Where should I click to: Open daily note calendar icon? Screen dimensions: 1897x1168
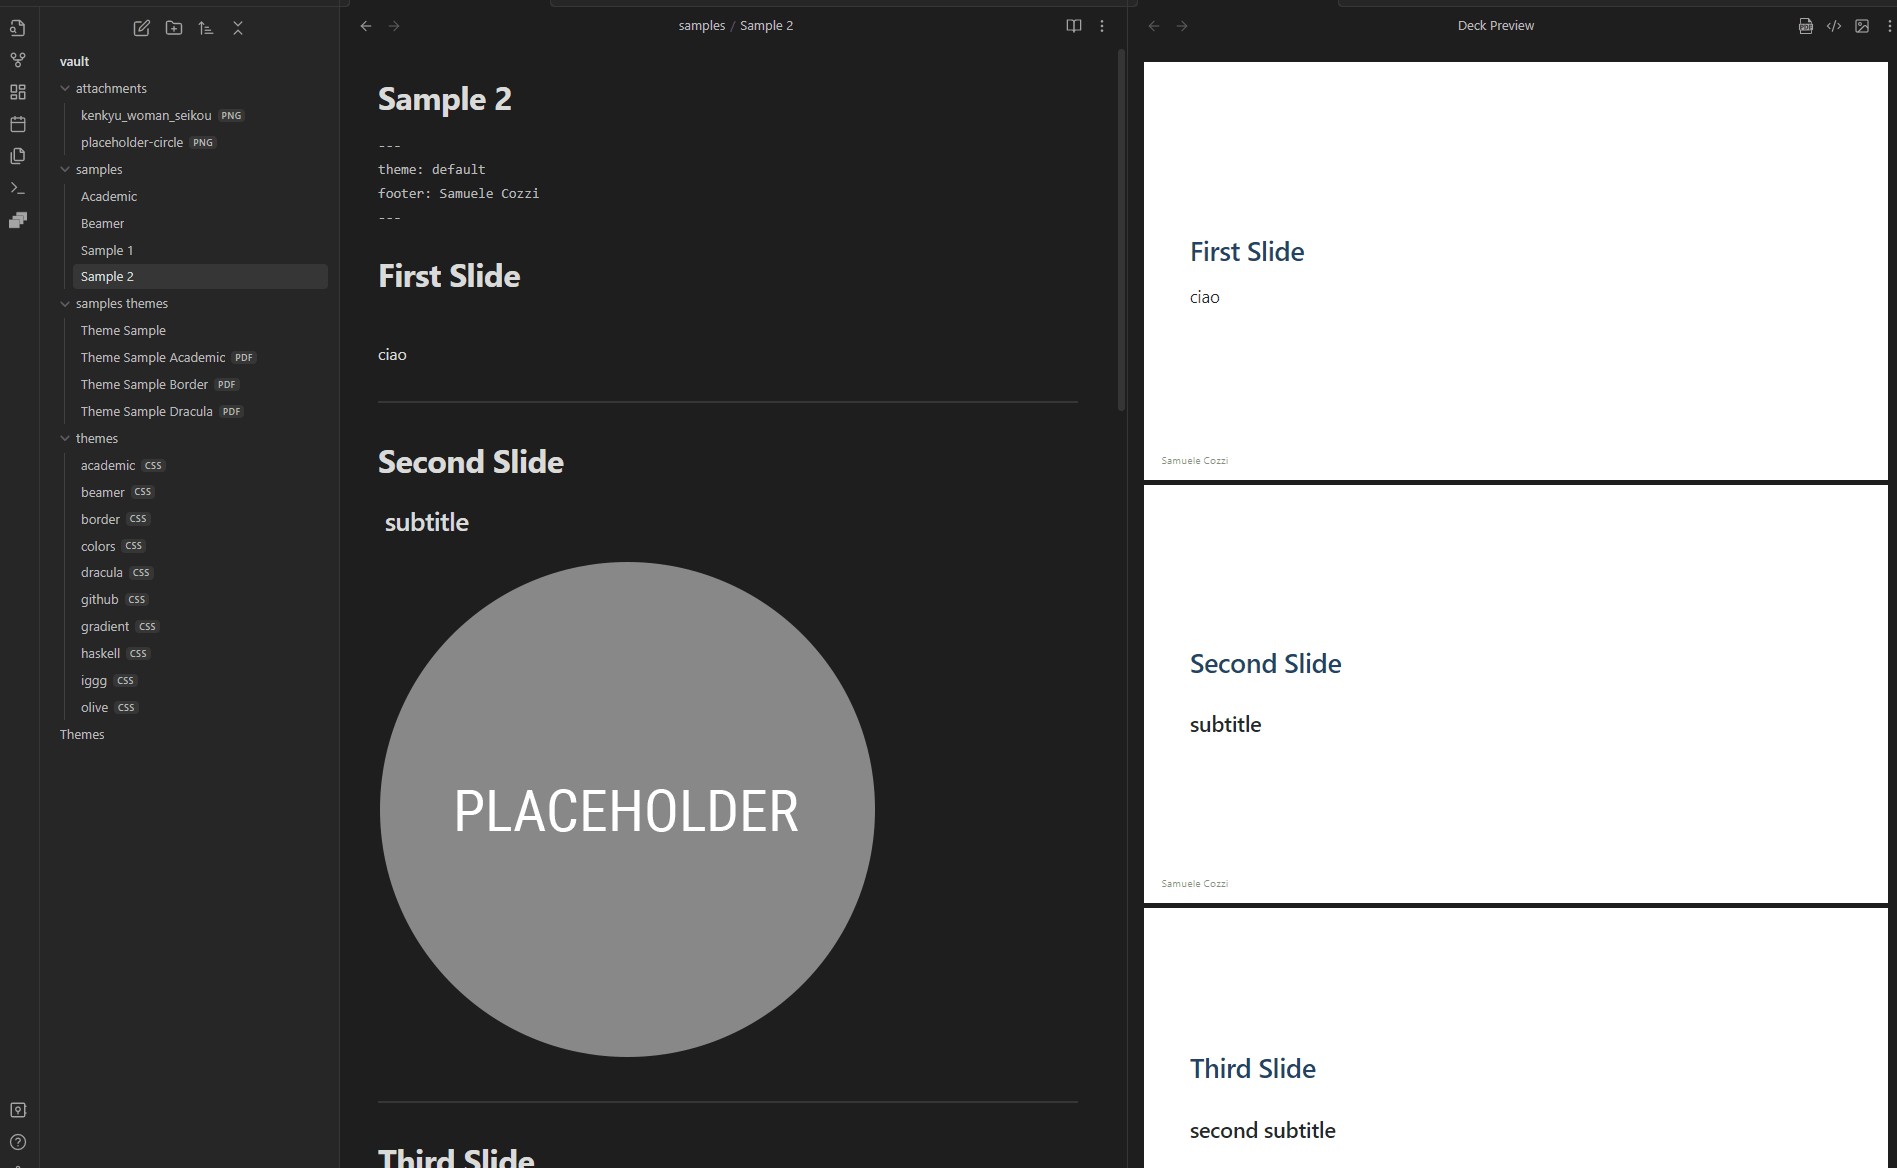click(x=18, y=124)
